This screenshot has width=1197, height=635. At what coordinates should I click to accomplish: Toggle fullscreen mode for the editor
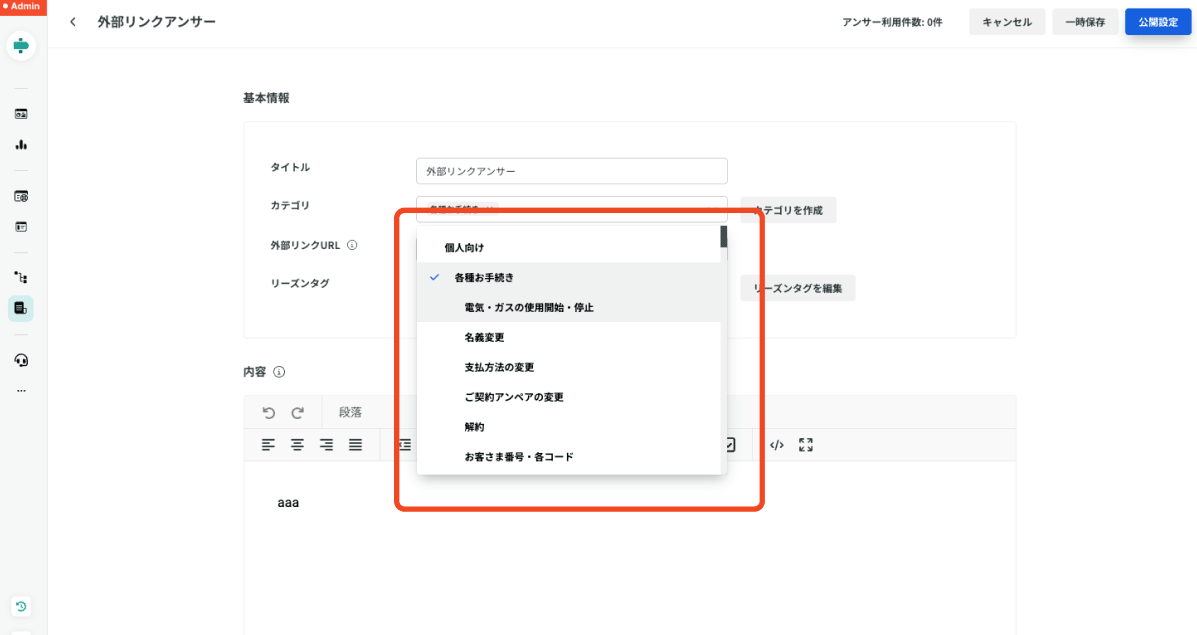point(806,445)
